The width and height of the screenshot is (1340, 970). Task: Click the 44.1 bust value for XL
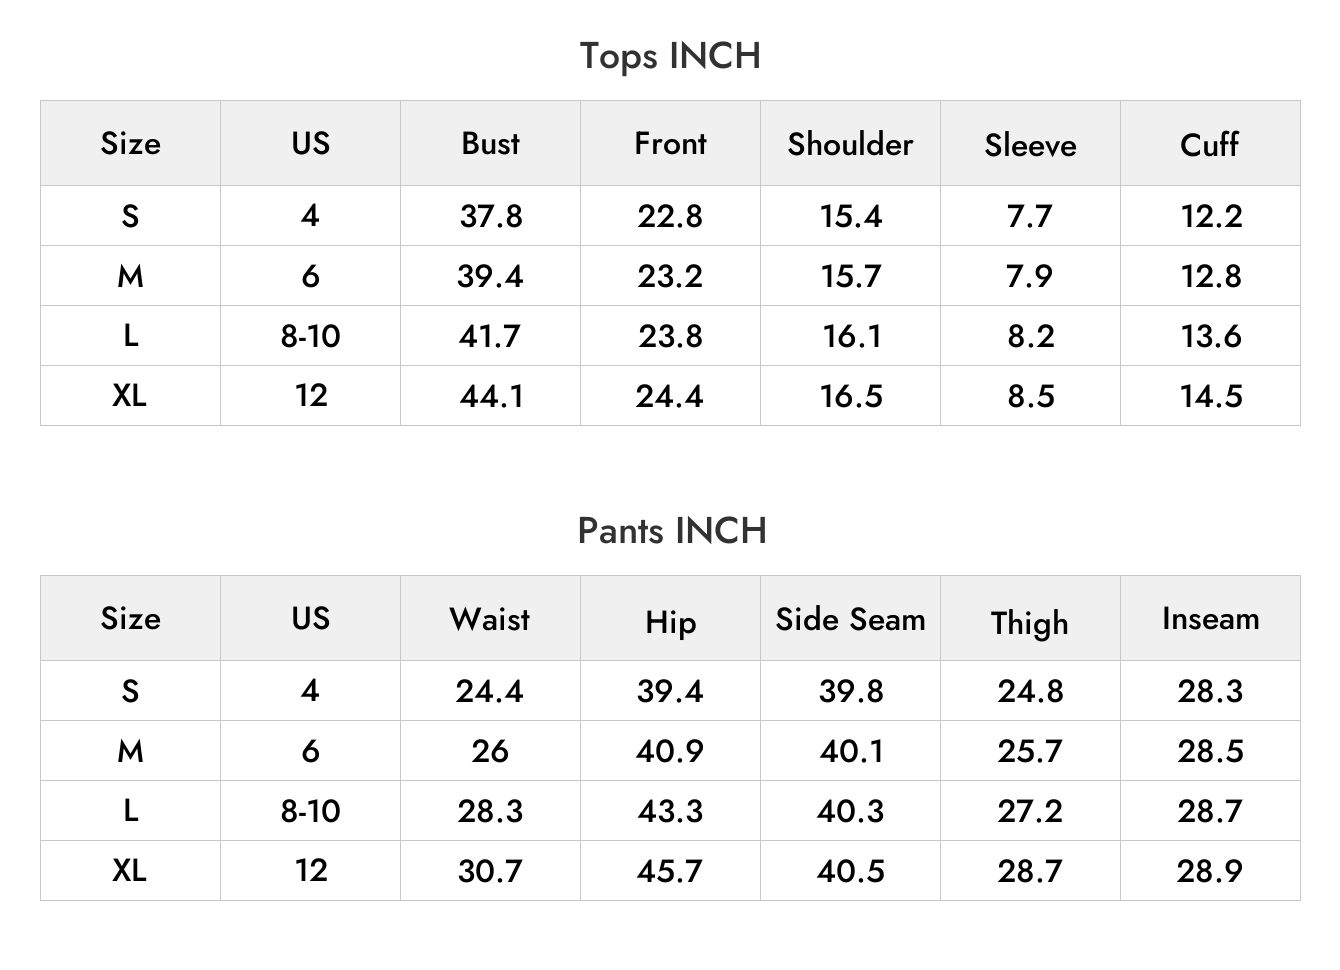click(x=490, y=396)
